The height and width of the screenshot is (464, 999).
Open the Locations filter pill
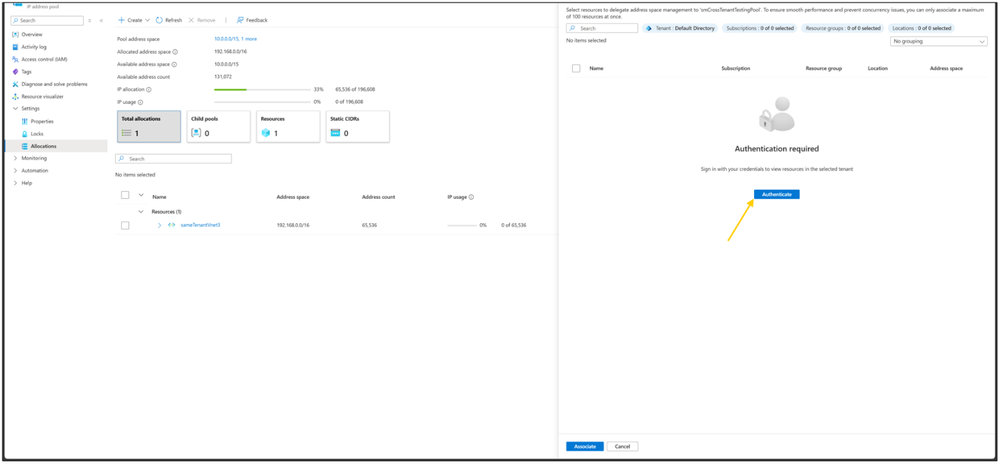tap(921, 29)
